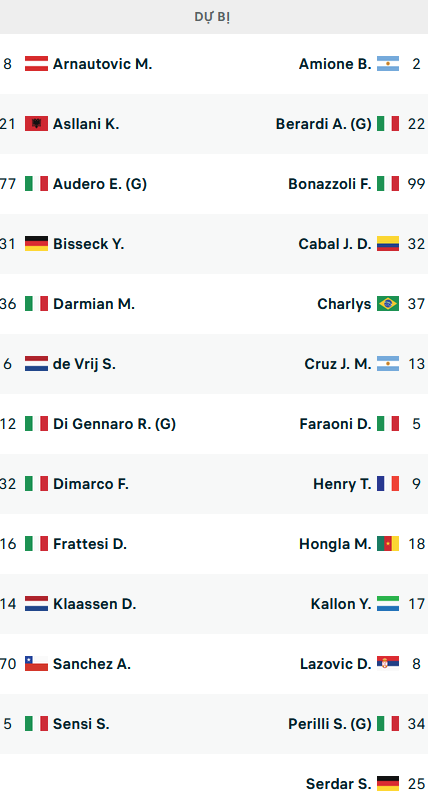
Task: Click goalkeeper Perilli S. (G) name
Action: click(330, 724)
